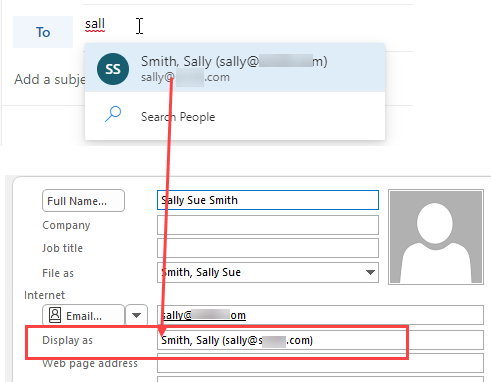Click the Web page address field

[320, 363]
